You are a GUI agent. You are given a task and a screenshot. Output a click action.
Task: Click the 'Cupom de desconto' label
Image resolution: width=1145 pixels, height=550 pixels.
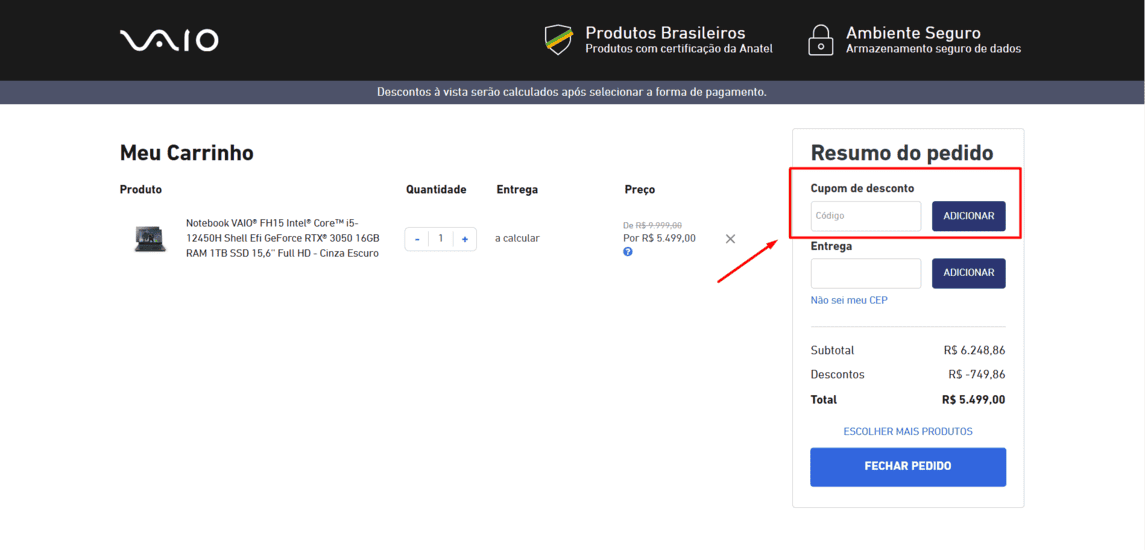point(862,188)
